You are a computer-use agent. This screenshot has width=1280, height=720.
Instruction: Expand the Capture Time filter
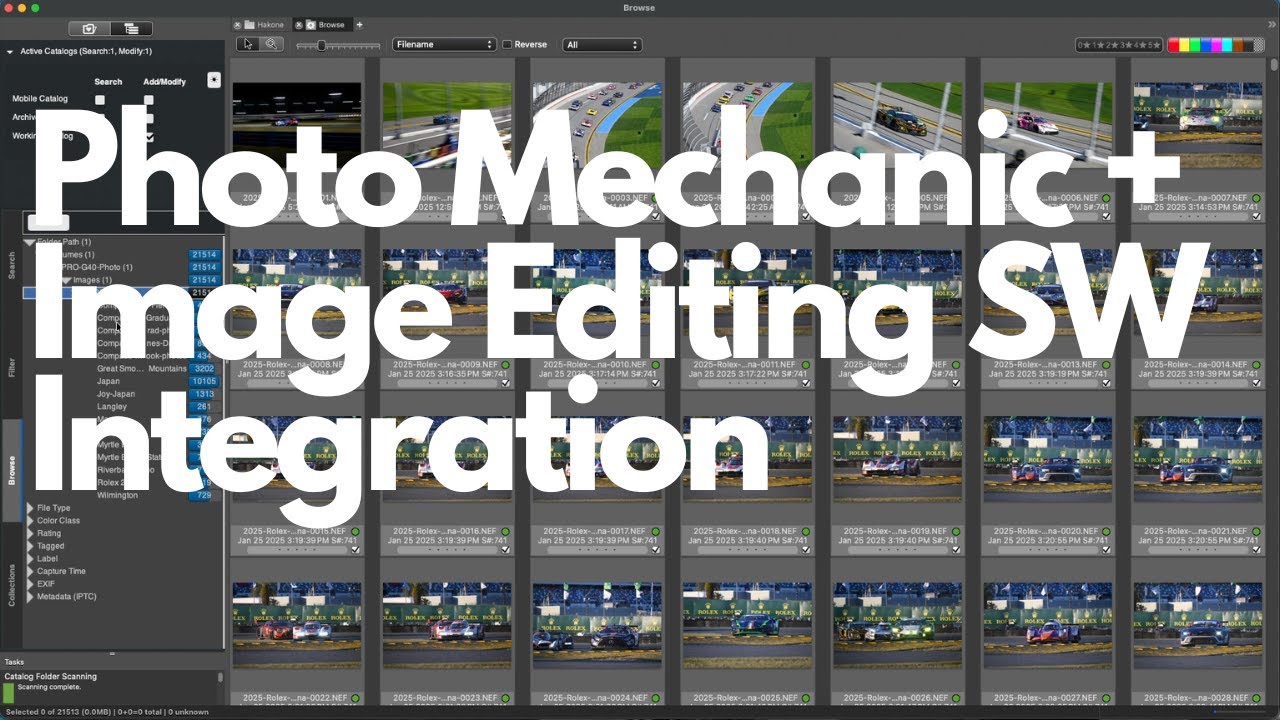point(30,572)
